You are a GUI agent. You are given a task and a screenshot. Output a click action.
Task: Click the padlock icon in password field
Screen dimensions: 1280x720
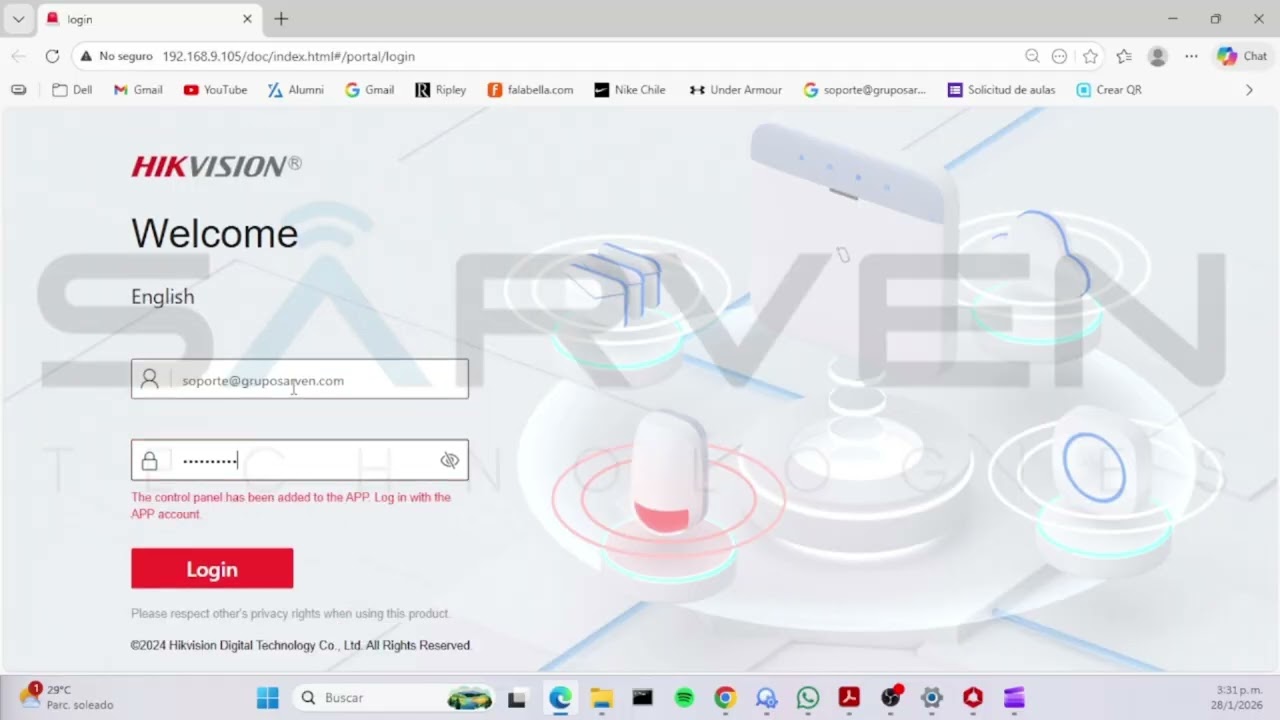point(149,460)
